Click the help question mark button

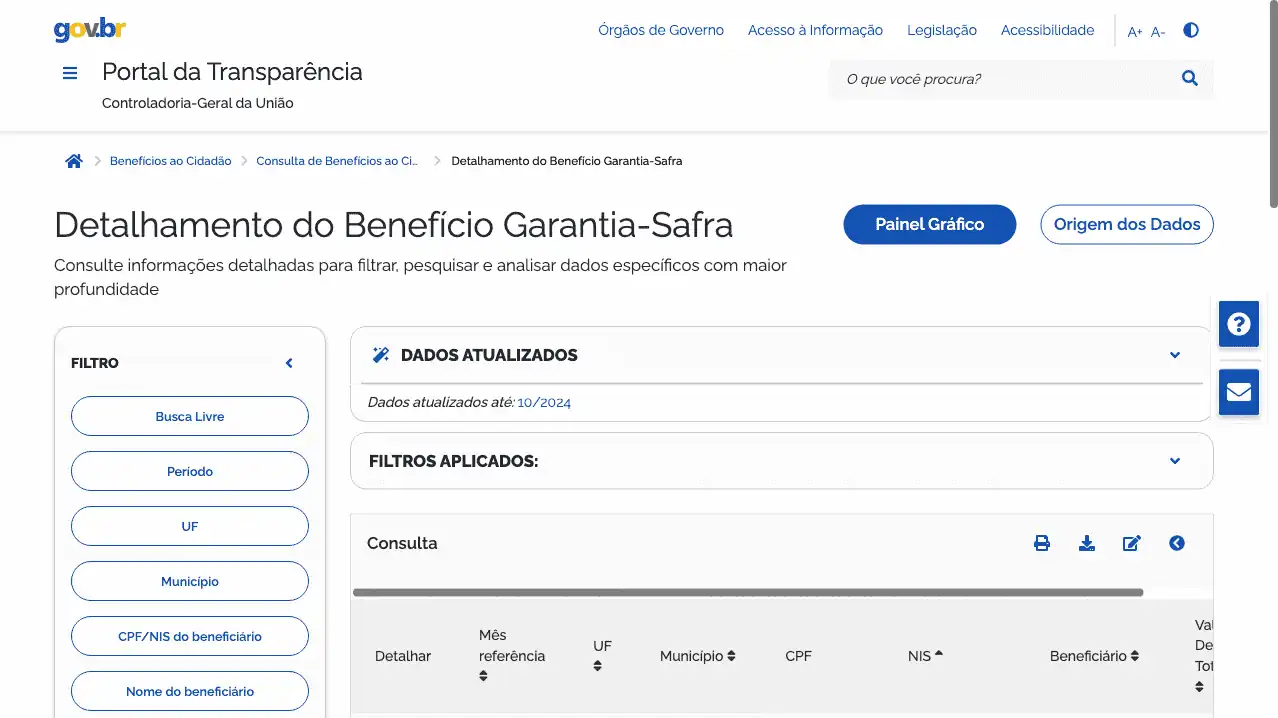1238,324
